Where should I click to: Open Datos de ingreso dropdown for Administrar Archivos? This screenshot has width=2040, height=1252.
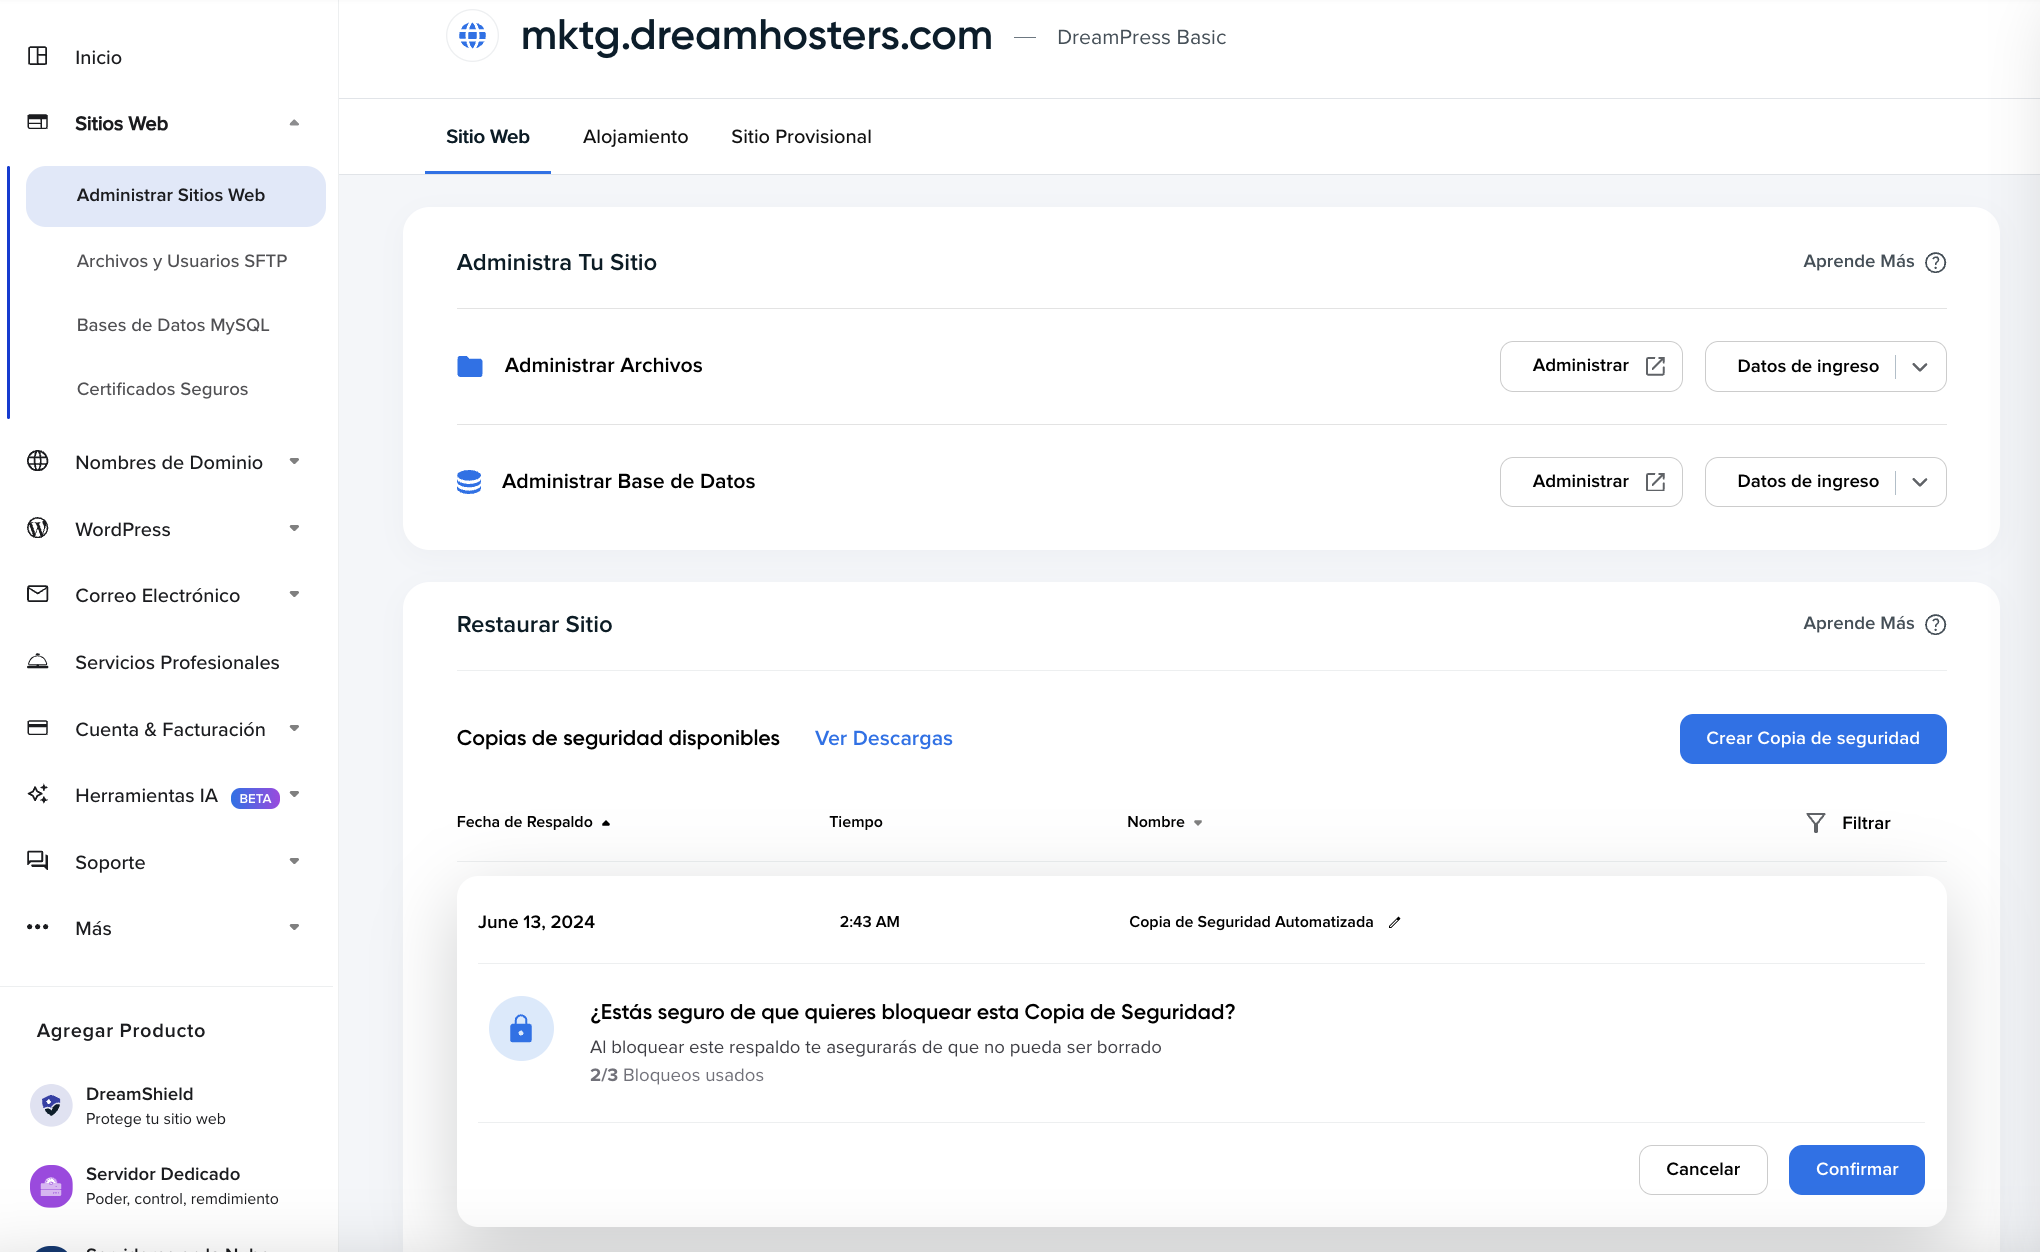coord(1920,367)
